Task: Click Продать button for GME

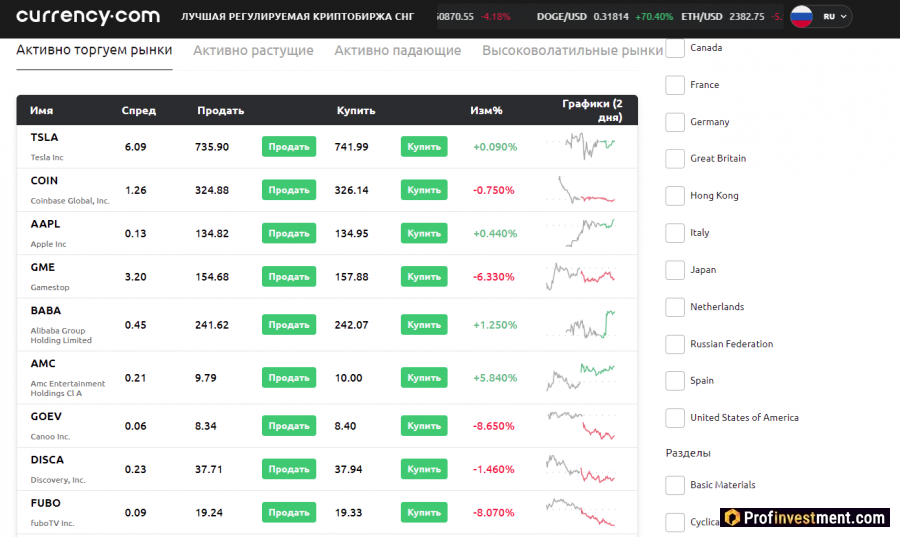Action: point(289,277)
